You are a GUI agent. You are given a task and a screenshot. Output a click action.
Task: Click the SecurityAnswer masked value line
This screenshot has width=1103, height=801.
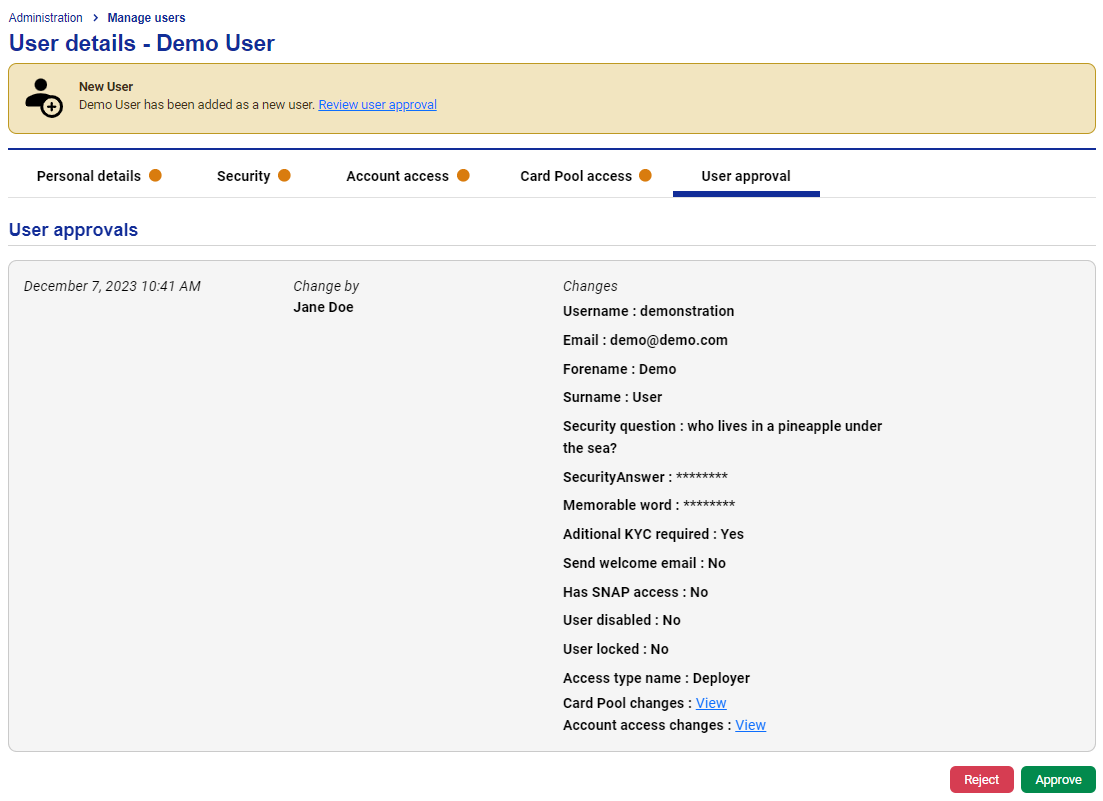point(645,477)
